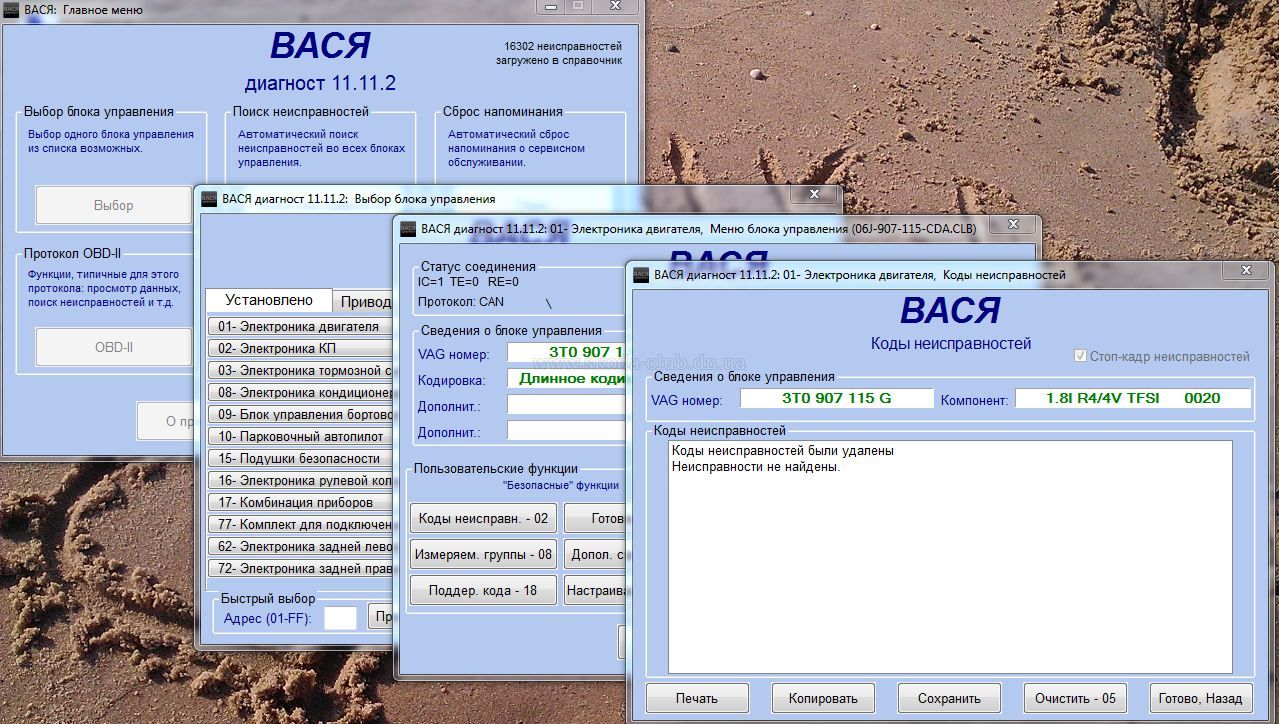Click the Кодировка field Длинное коди
Screen dimensions: 1279x724
pyautogui.click(x=567, y=379)
